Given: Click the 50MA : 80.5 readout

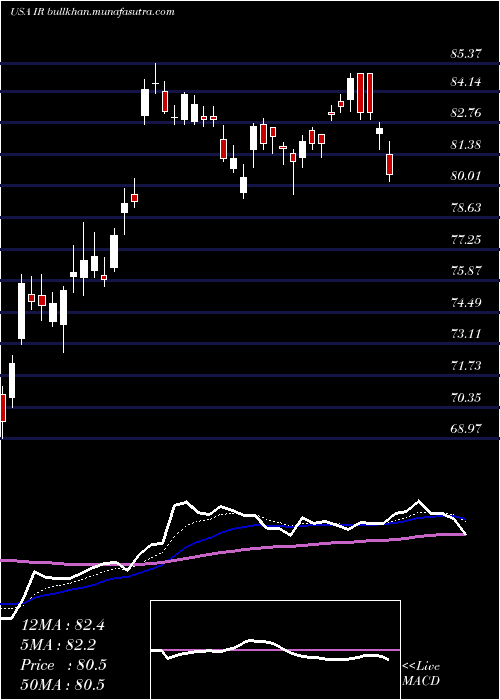Looking at the screenshot, I should point(62,685).
